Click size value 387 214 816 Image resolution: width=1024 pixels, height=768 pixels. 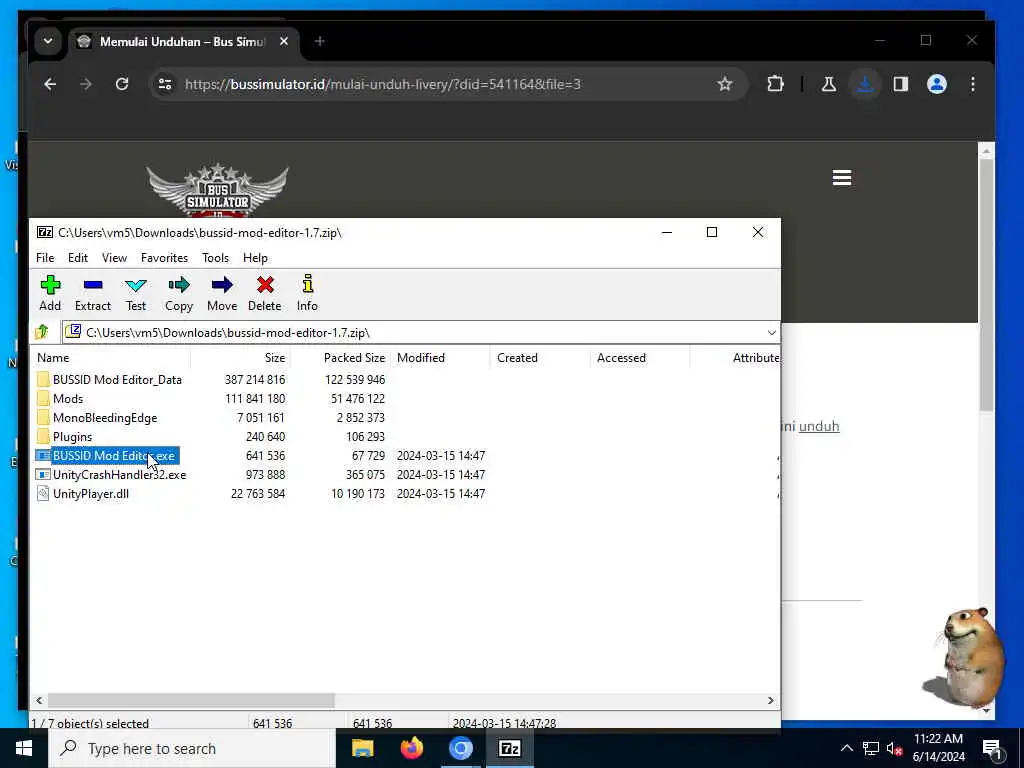point(255,379)
